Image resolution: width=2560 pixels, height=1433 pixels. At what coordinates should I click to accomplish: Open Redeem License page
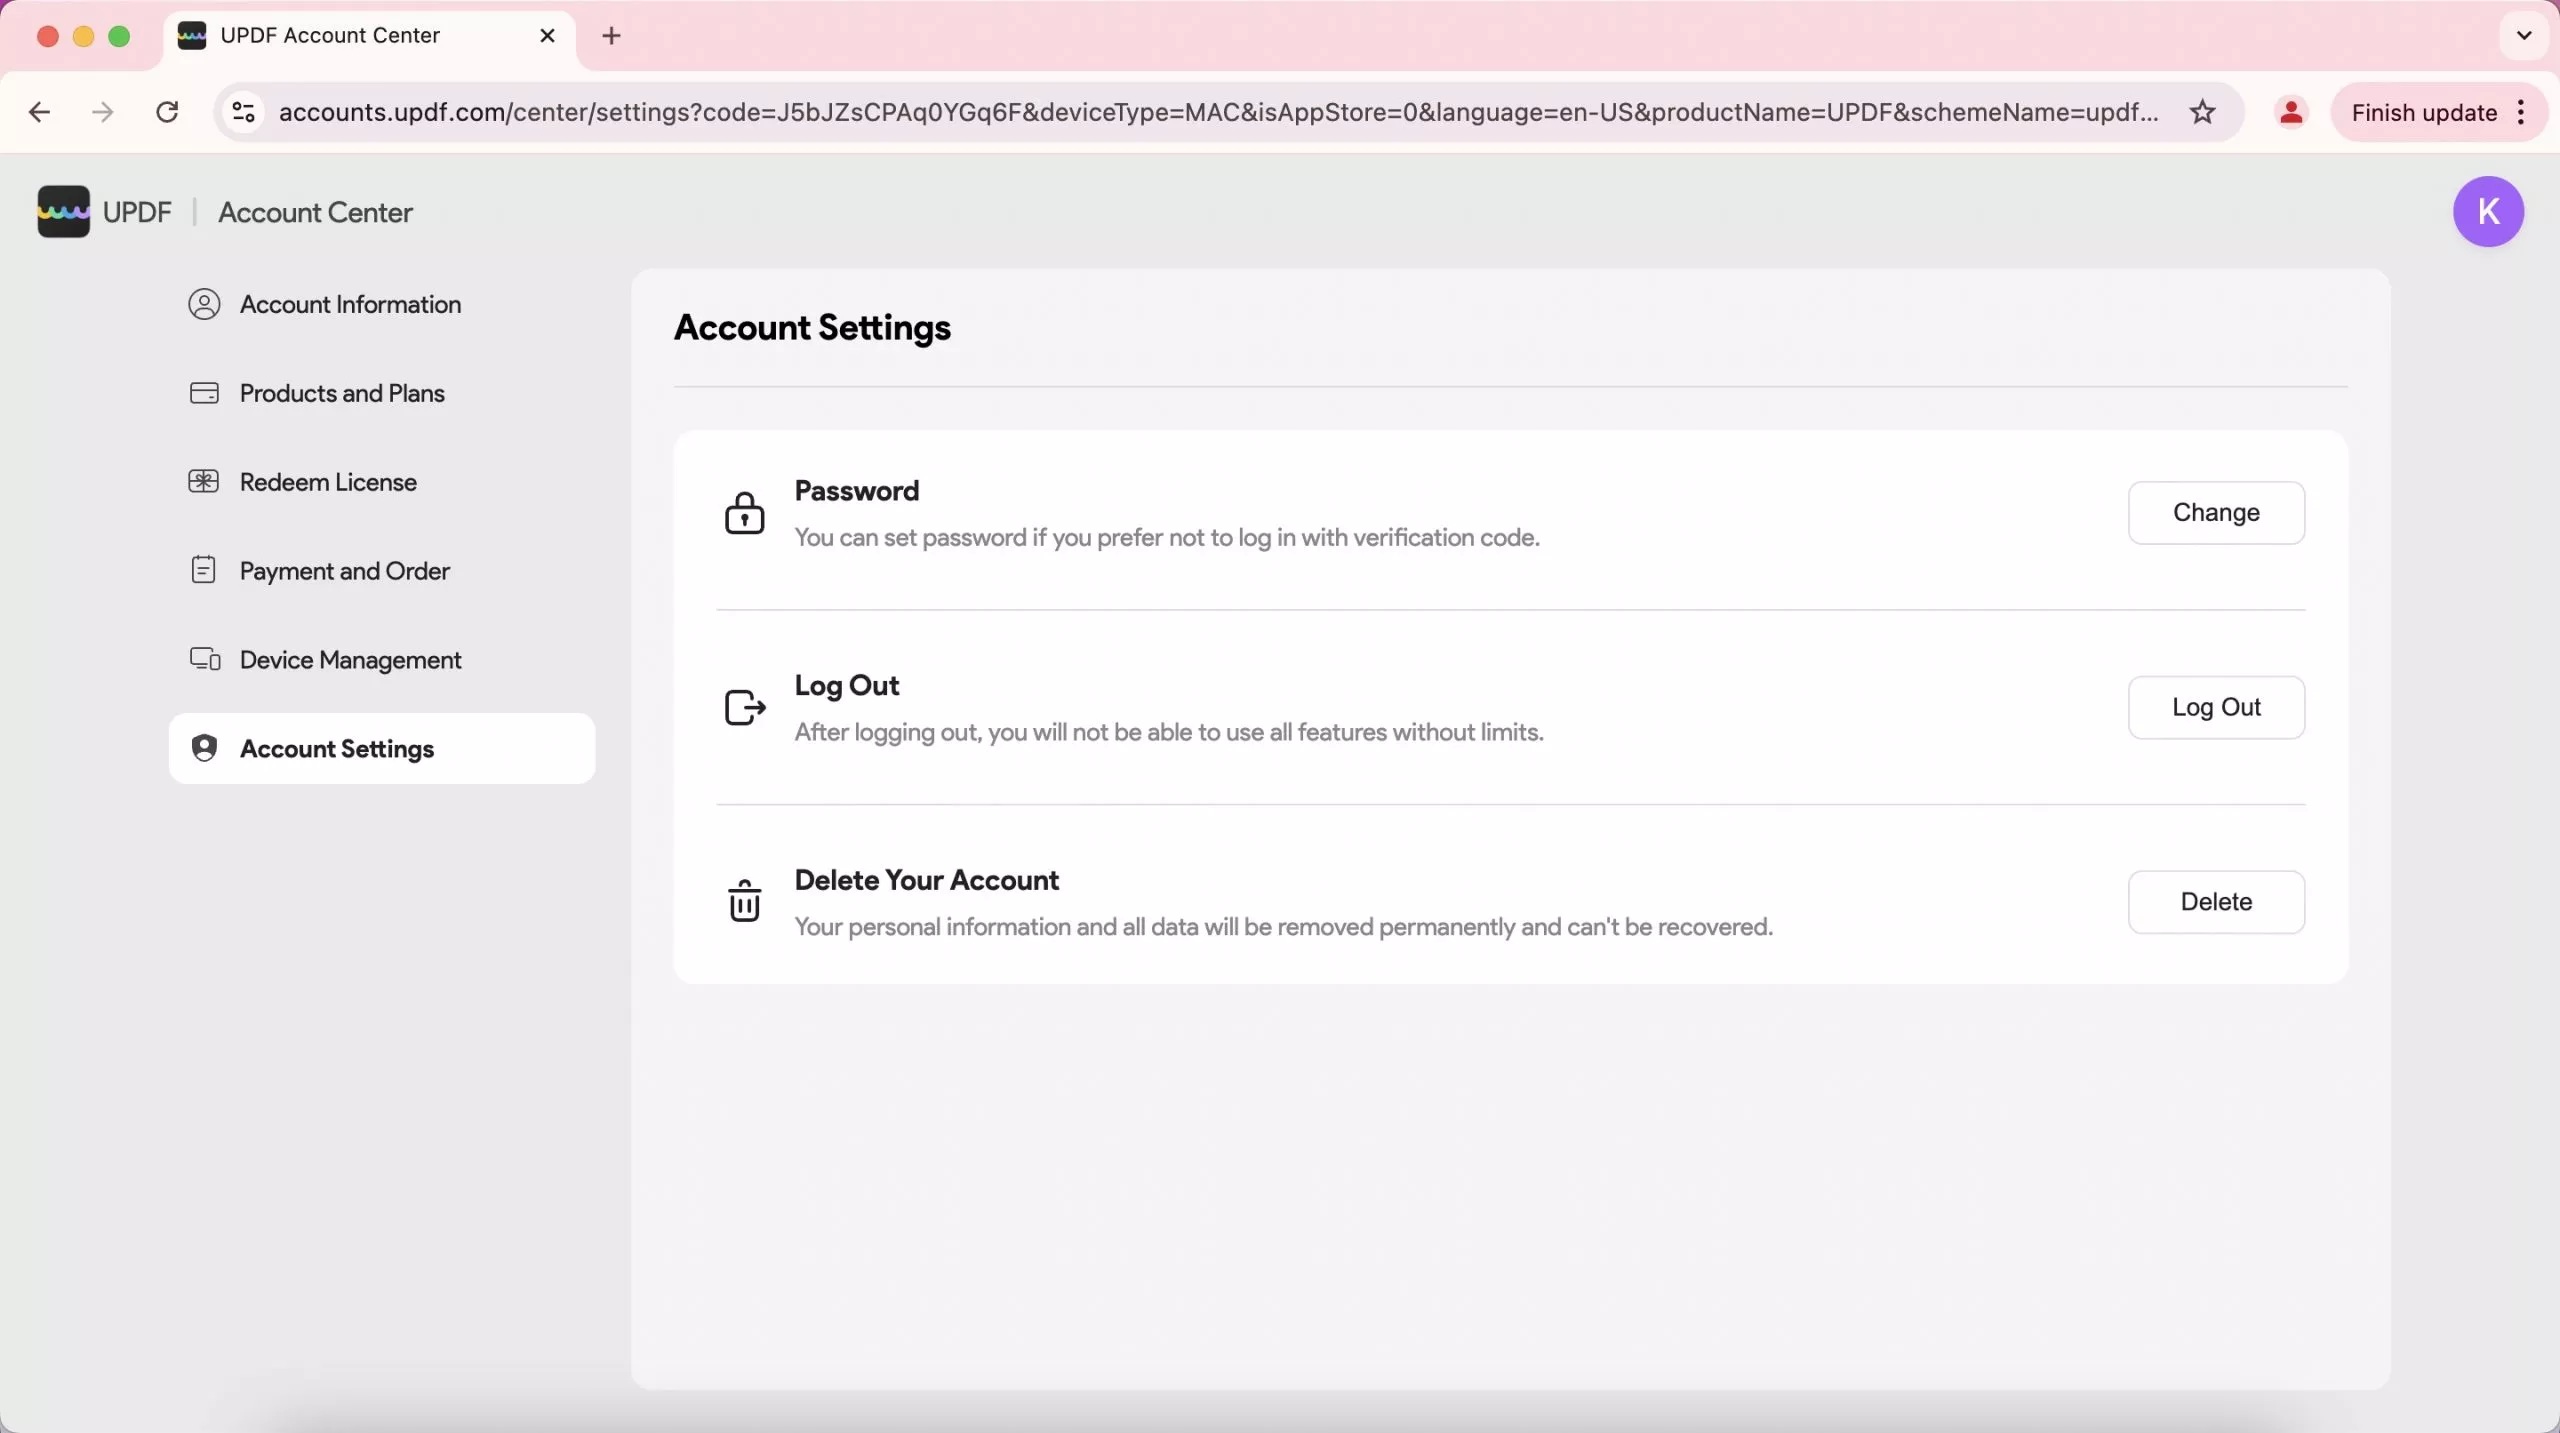(327, 482)
